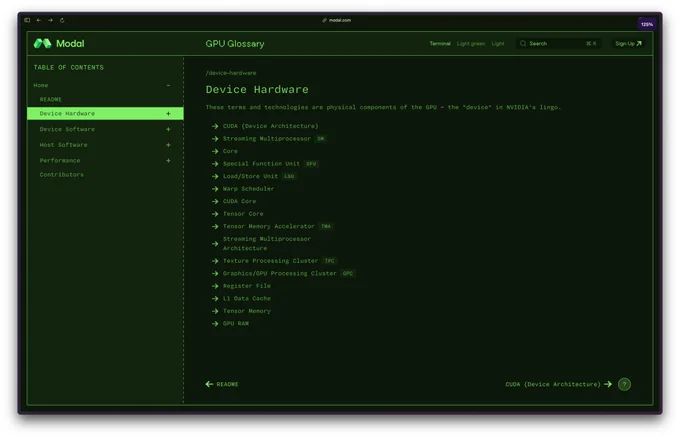Collapse the Home section
The image size is (680, 438).
coord(168,85)
